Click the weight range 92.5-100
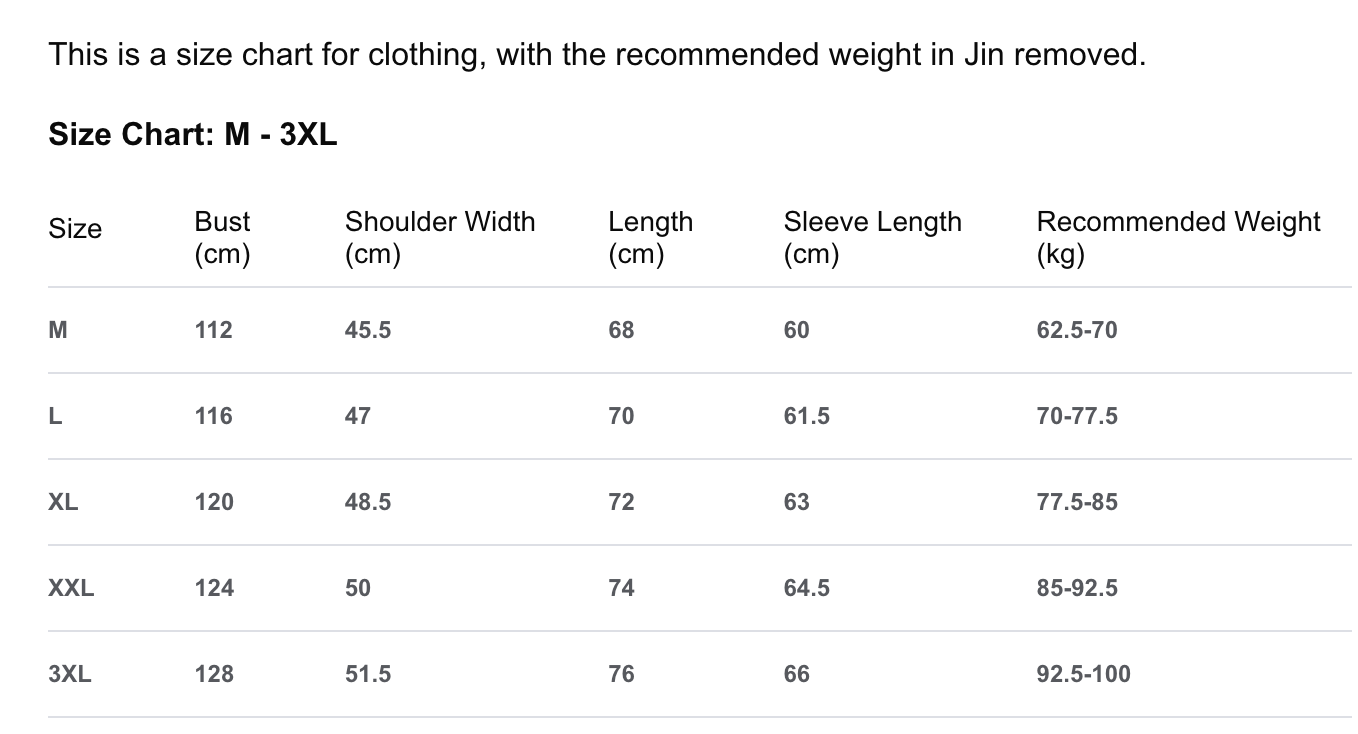The width and height of the screenshot is (1358, 734). click(x=1083, y=674)
